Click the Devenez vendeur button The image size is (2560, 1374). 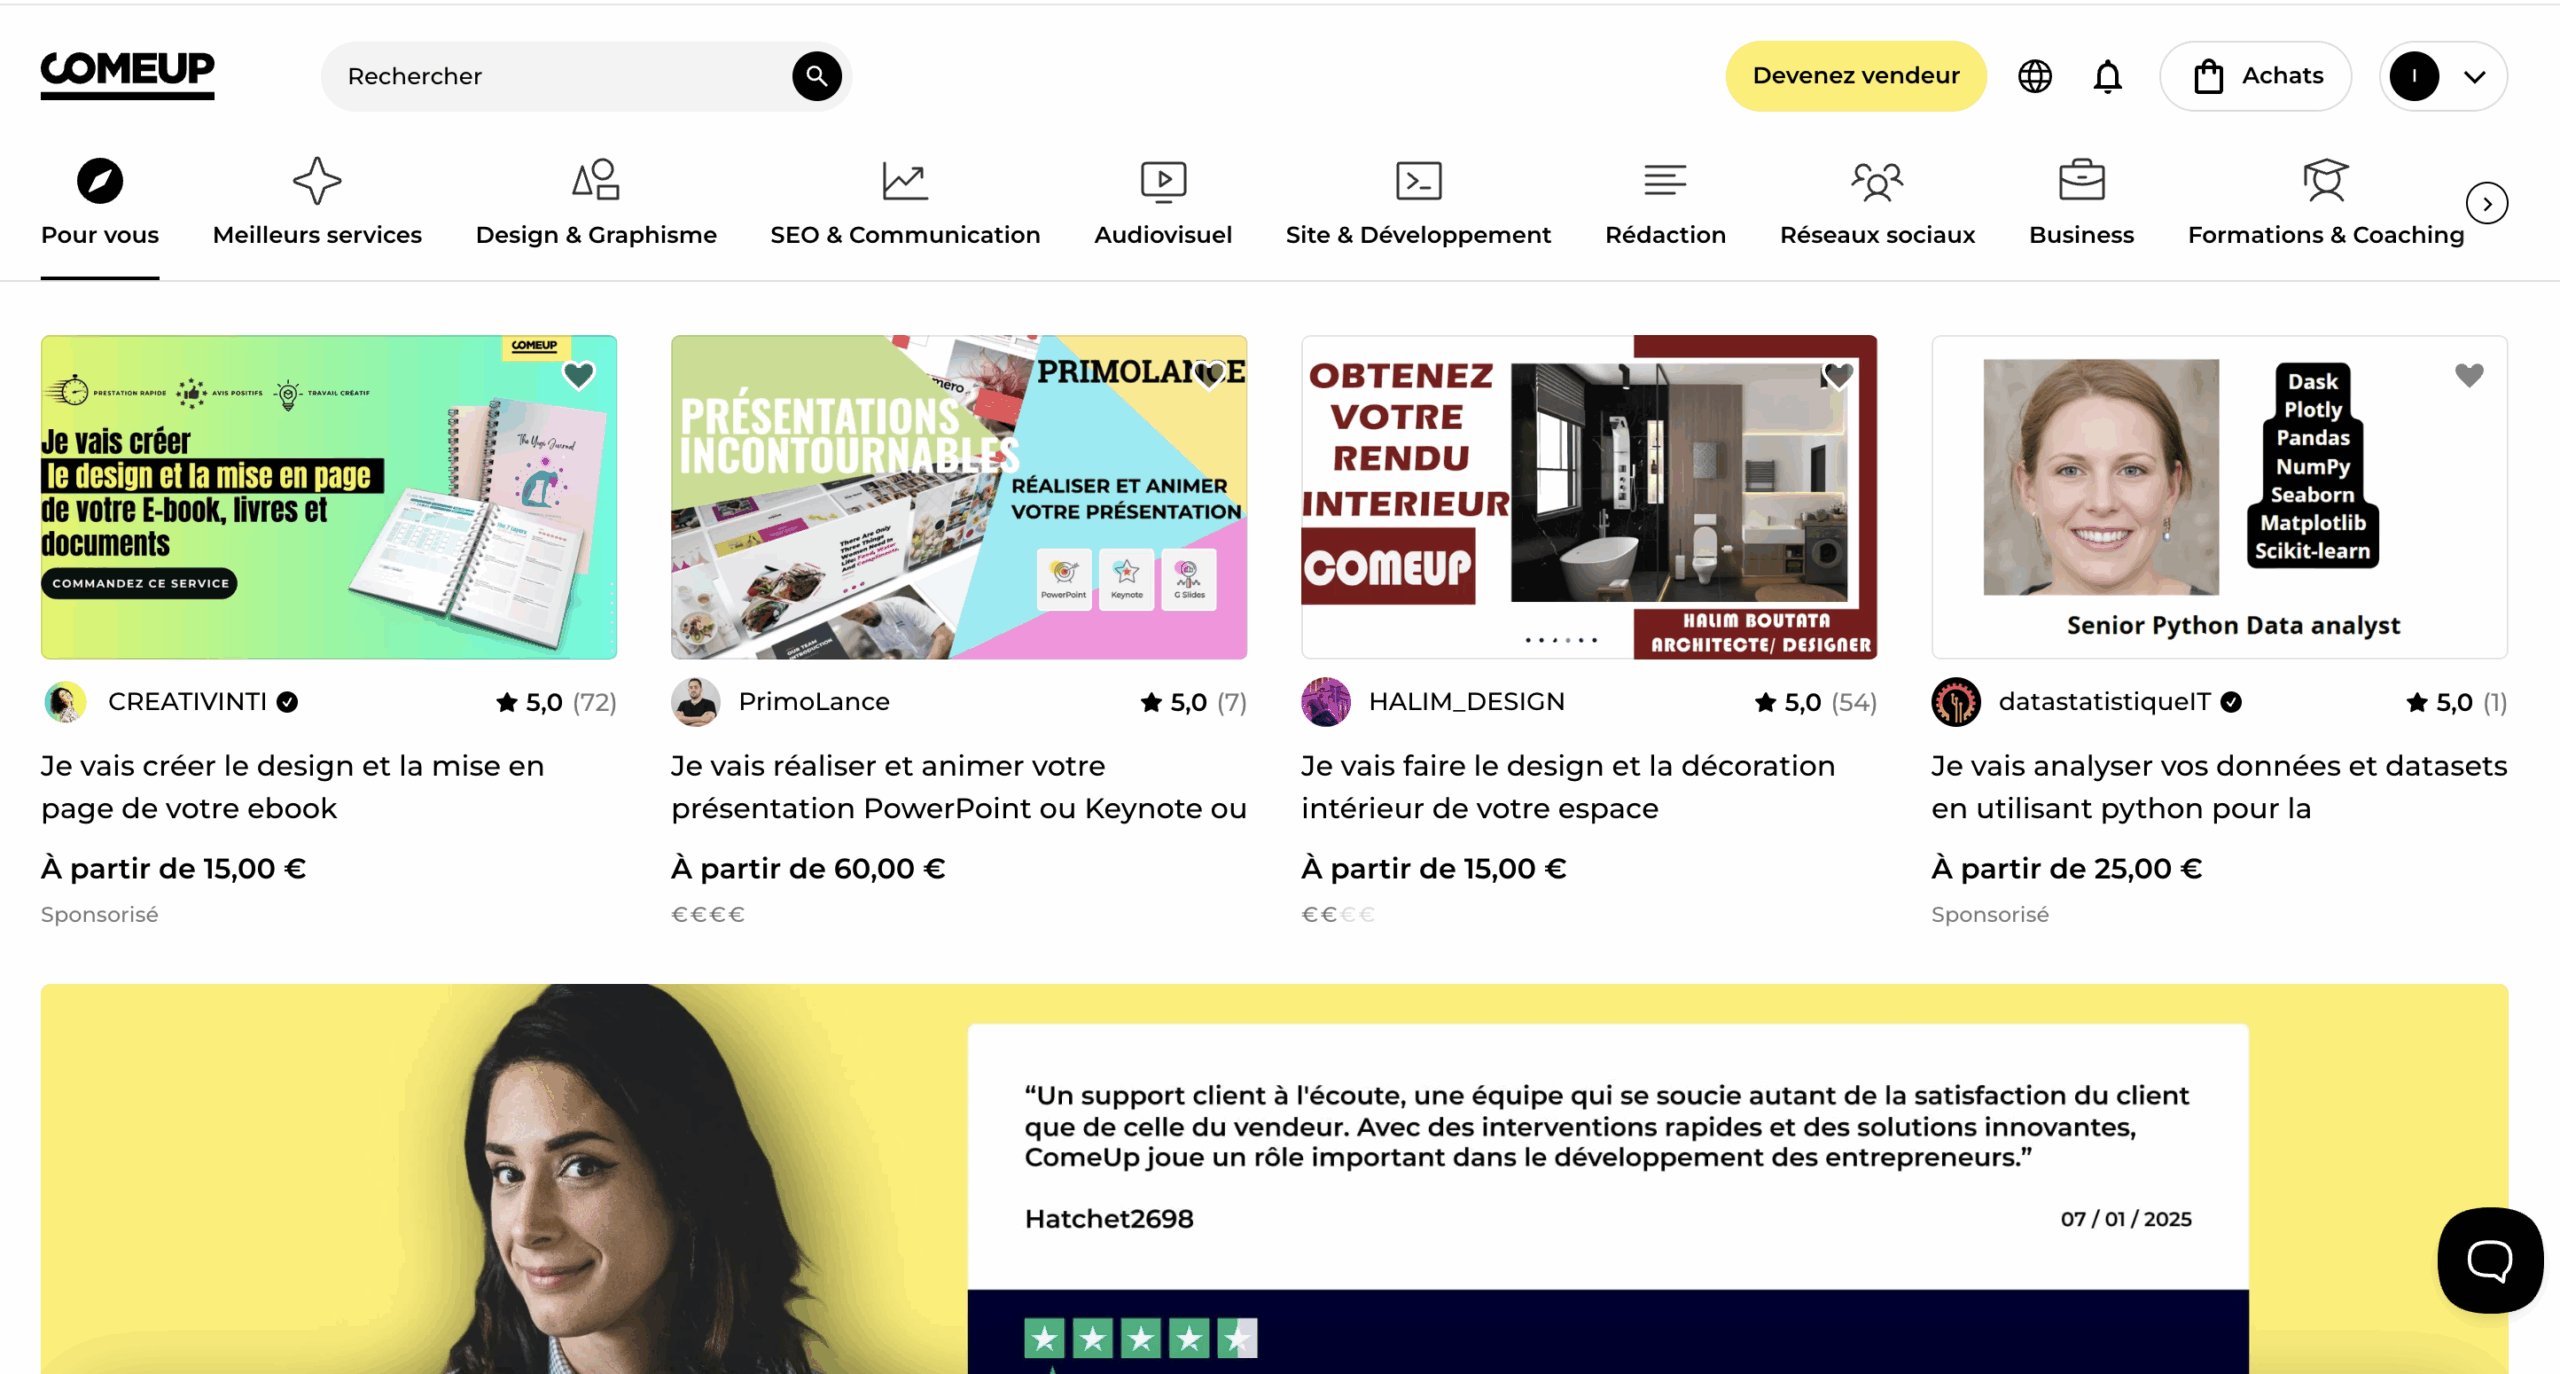click(x=1856, y=76)
